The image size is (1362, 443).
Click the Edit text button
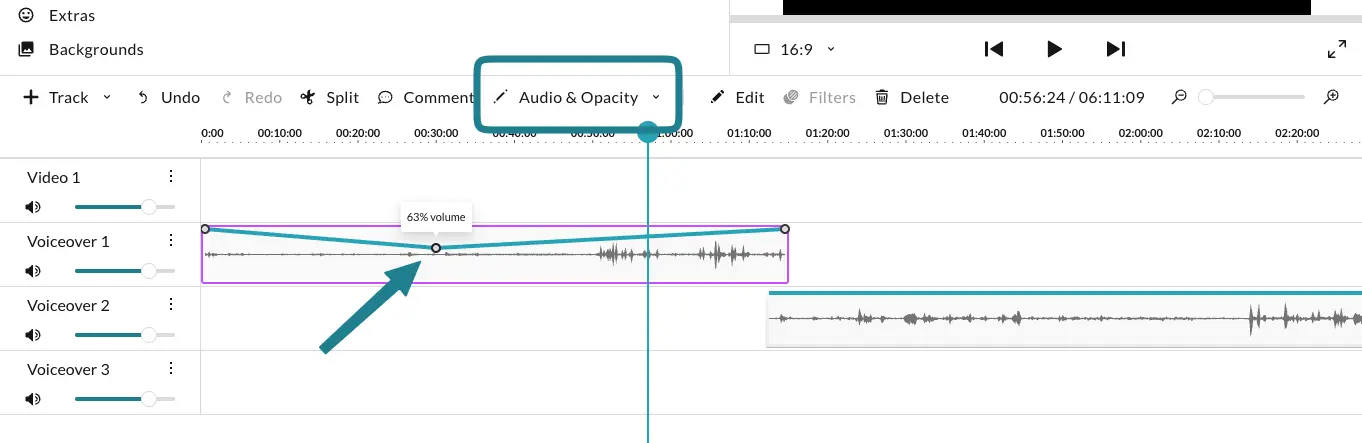(x=750, y=97)
